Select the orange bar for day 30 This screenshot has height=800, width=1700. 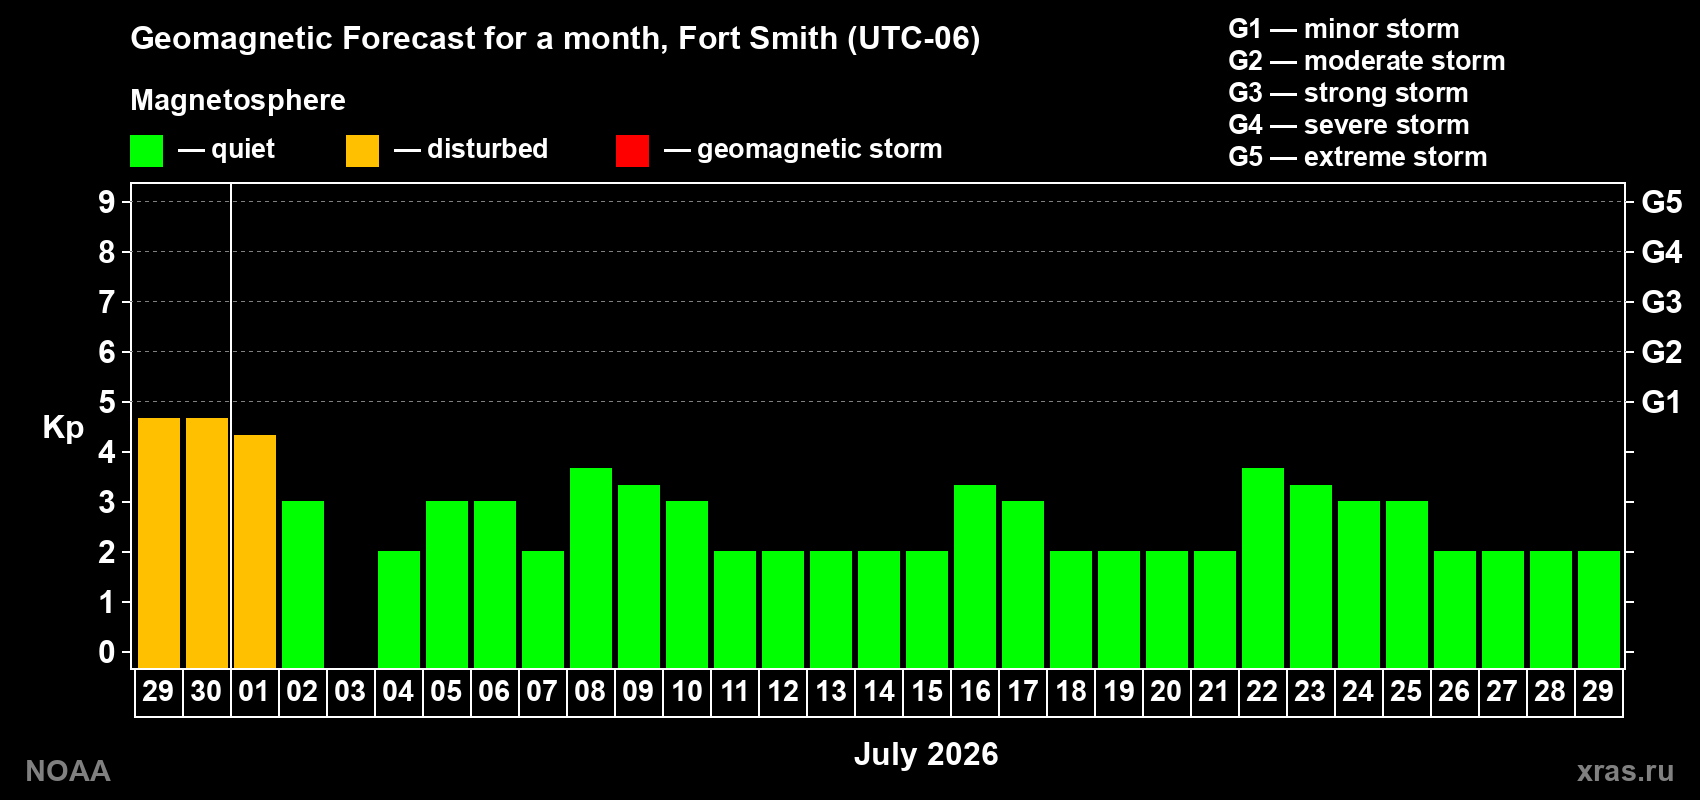207,543
